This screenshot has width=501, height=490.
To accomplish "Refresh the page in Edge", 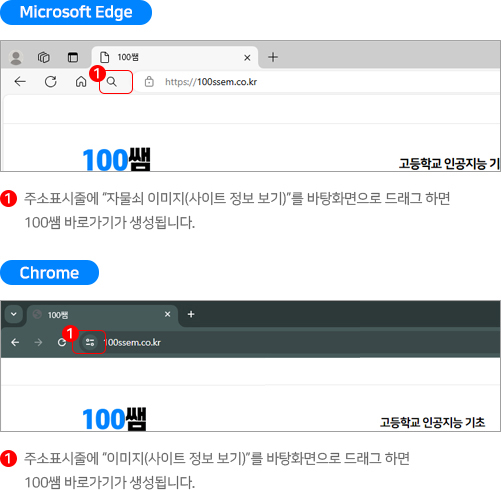I will pos(51,81).
